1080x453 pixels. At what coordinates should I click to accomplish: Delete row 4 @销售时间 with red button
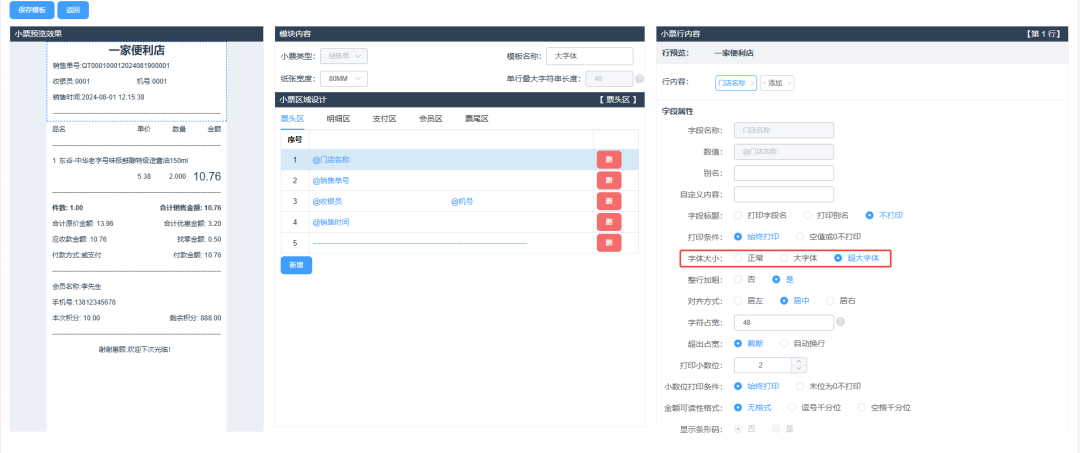(x=608, y=222)
